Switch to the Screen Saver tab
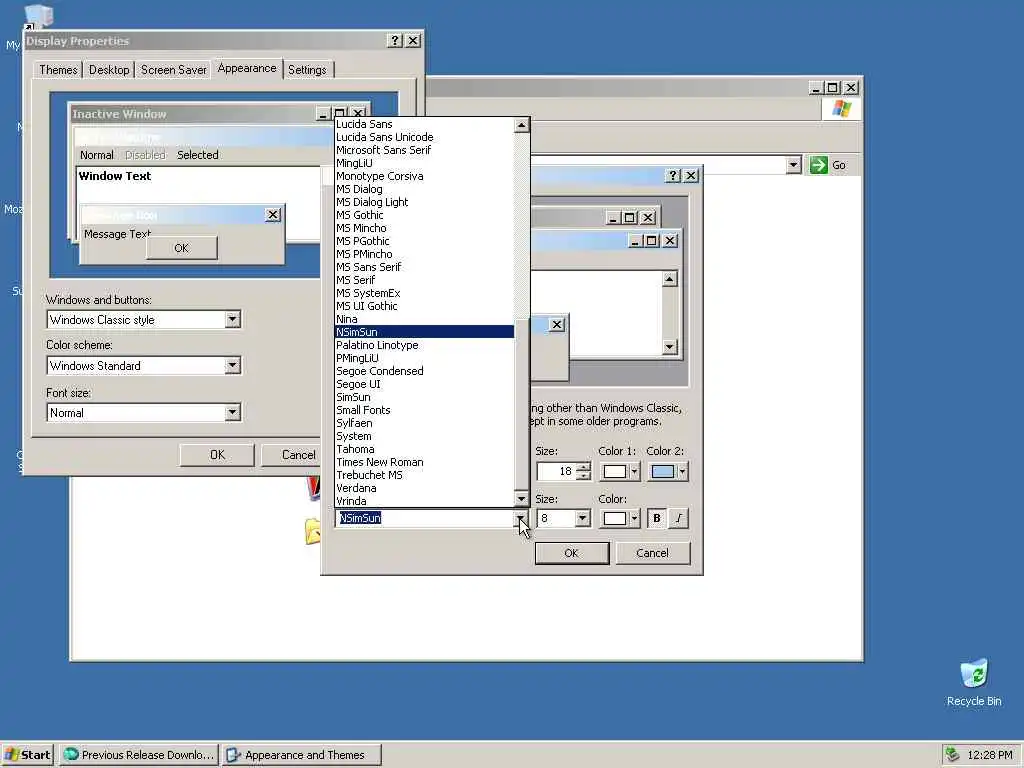Screen dimensions: 1024x768 coord(173,70)
